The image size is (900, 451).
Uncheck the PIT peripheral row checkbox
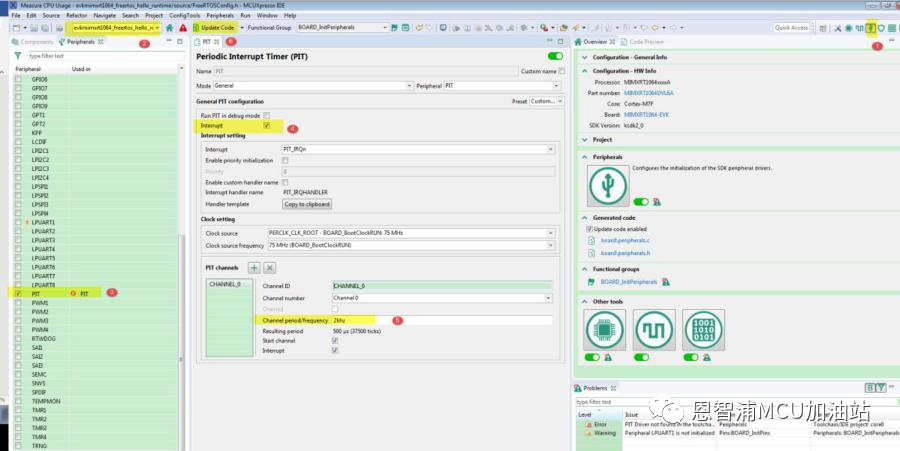click(18, 293)
